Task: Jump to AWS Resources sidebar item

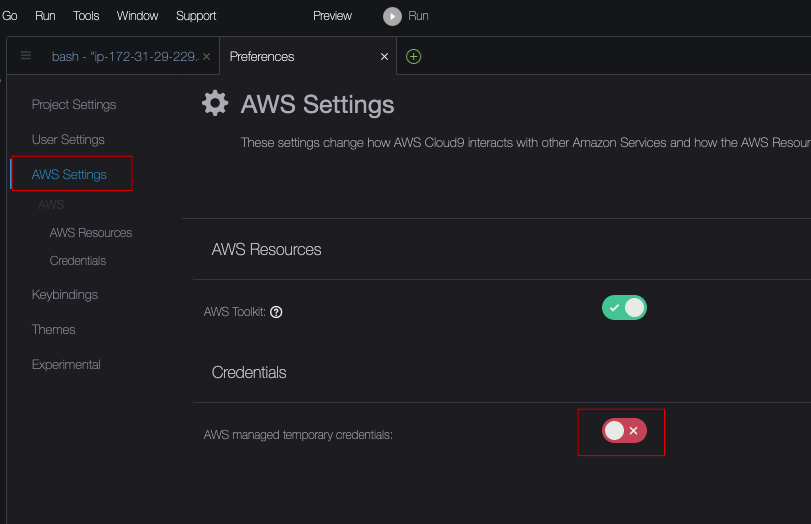Action: click(x=91, y=233)
